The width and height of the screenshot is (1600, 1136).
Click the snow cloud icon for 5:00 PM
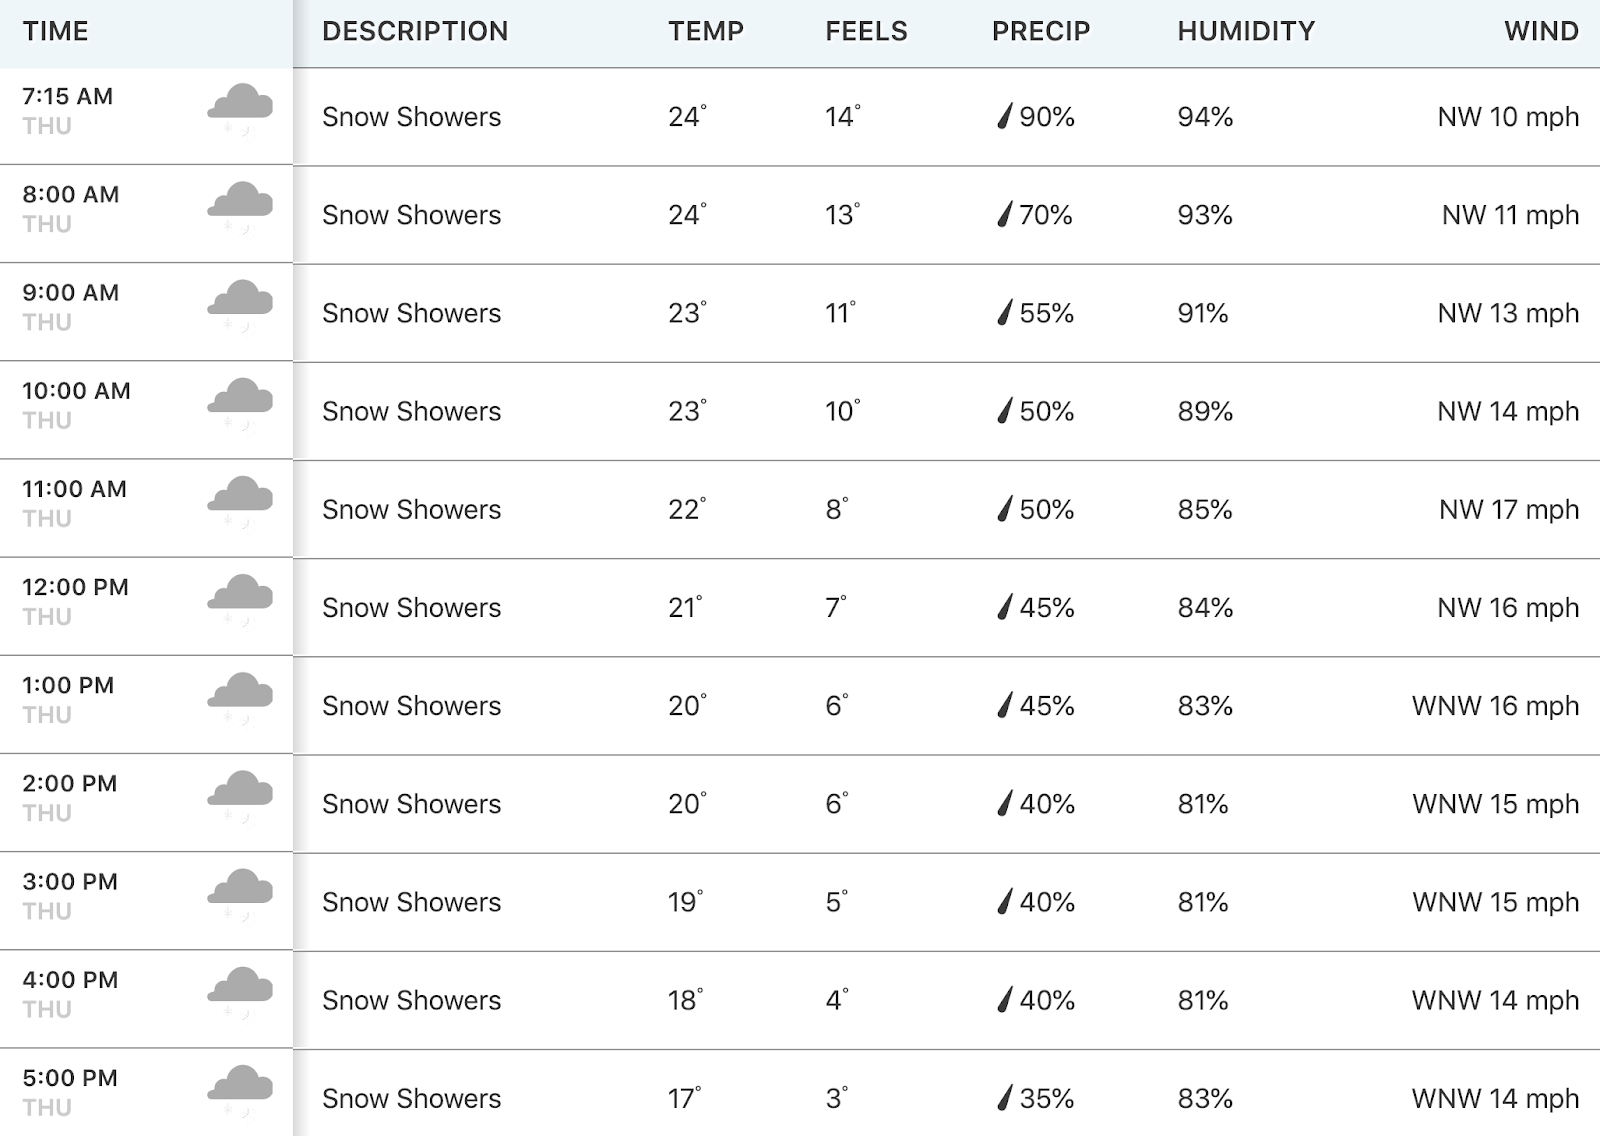coord(240,1092)
